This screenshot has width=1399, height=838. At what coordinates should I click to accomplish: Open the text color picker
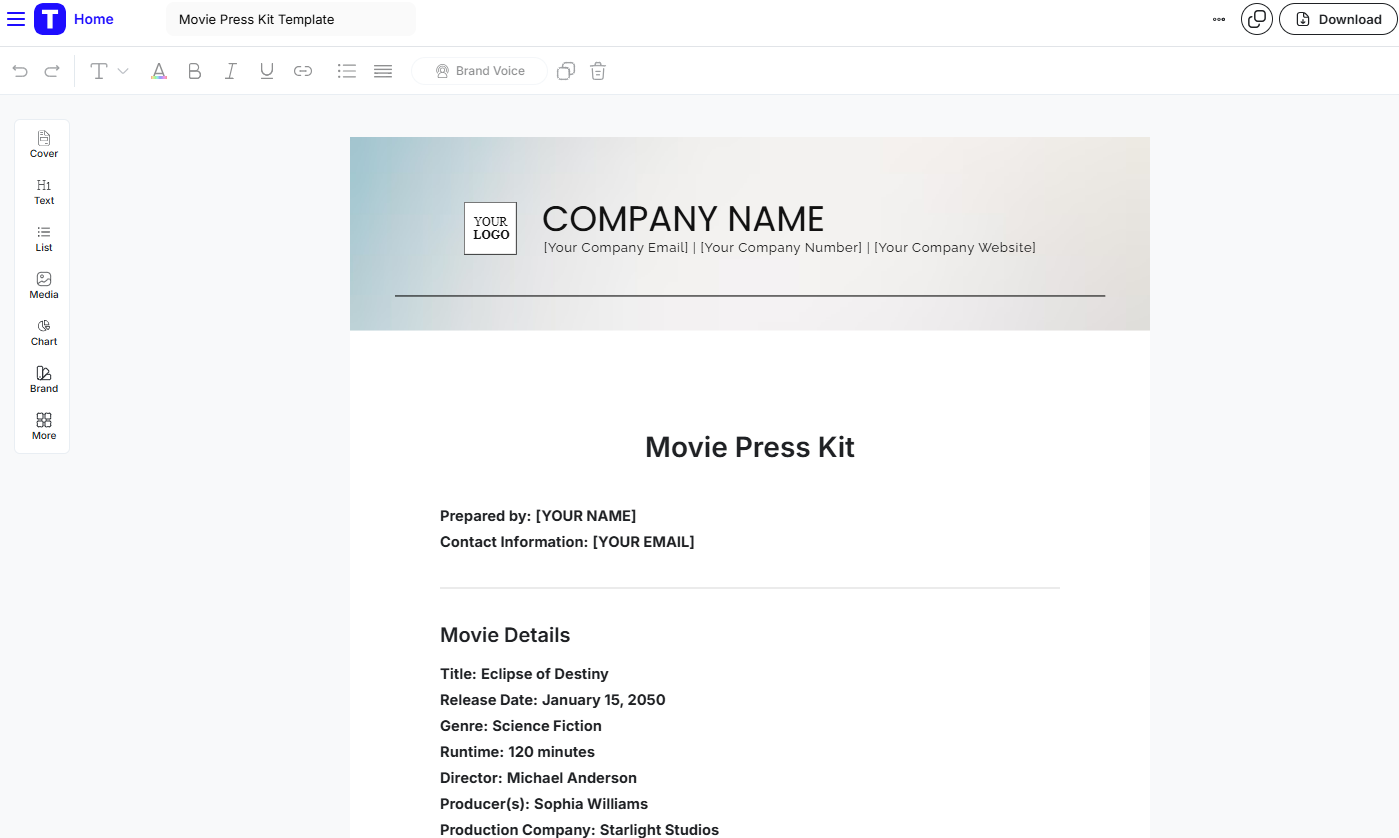click(159, 70)
